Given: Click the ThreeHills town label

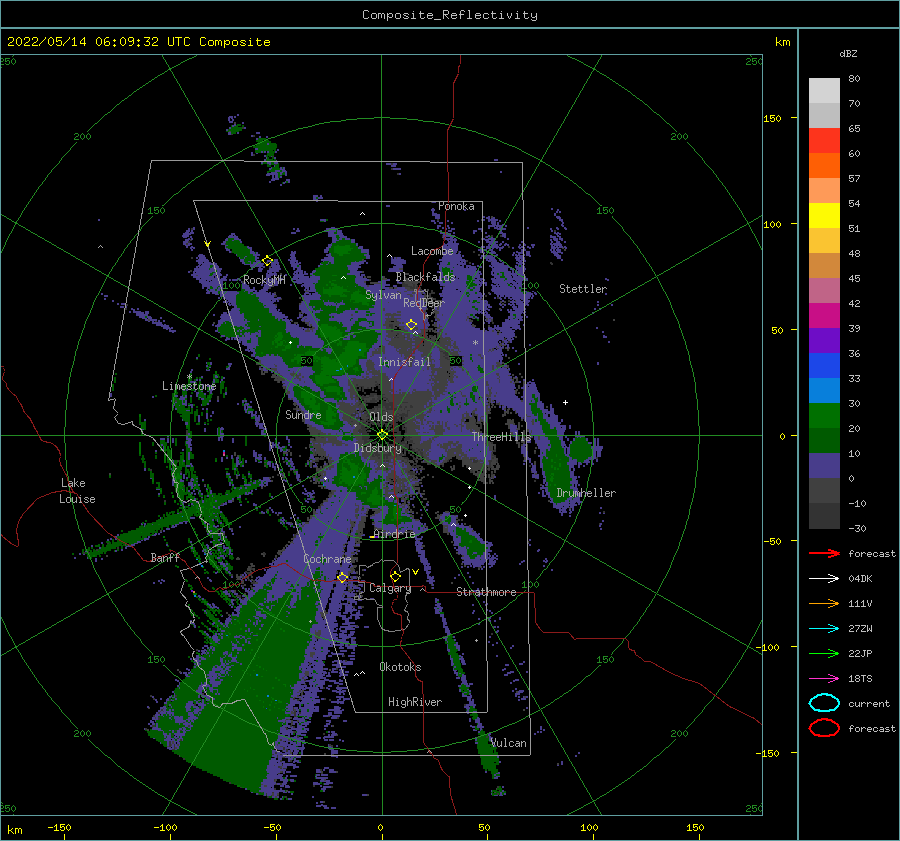Looking at the screenshot, I should (502, 437).
